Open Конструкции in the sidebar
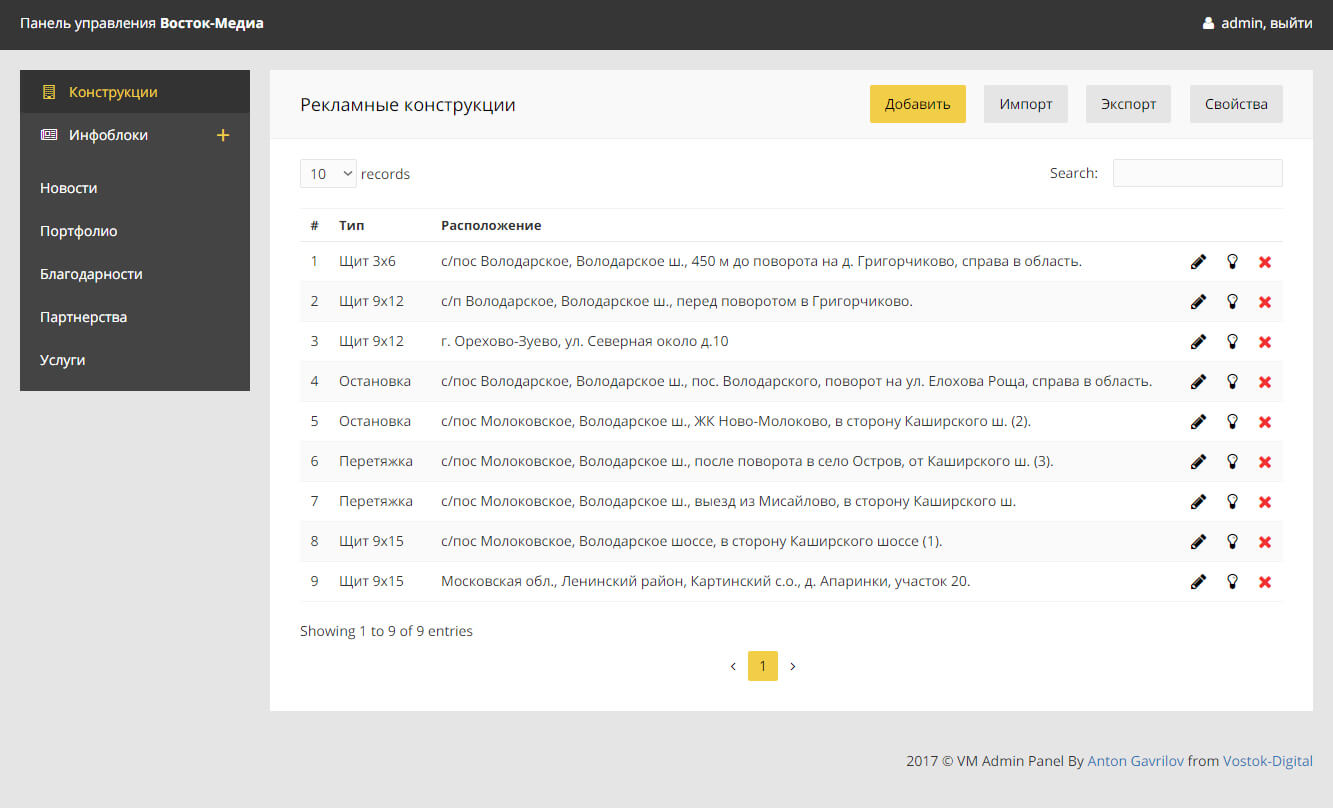Image resolution: width=1333 pixels, height=808 pixels. (113, 92)
